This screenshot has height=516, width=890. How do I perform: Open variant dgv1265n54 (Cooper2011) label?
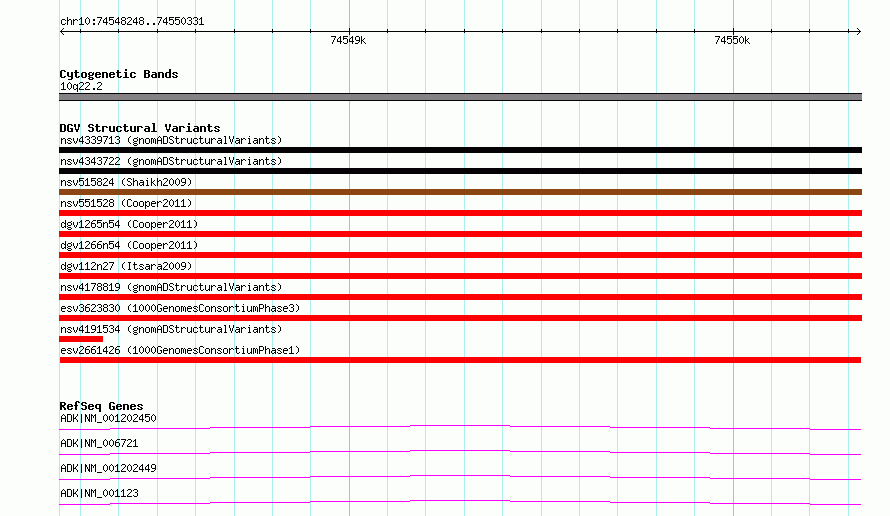point(129,224)
